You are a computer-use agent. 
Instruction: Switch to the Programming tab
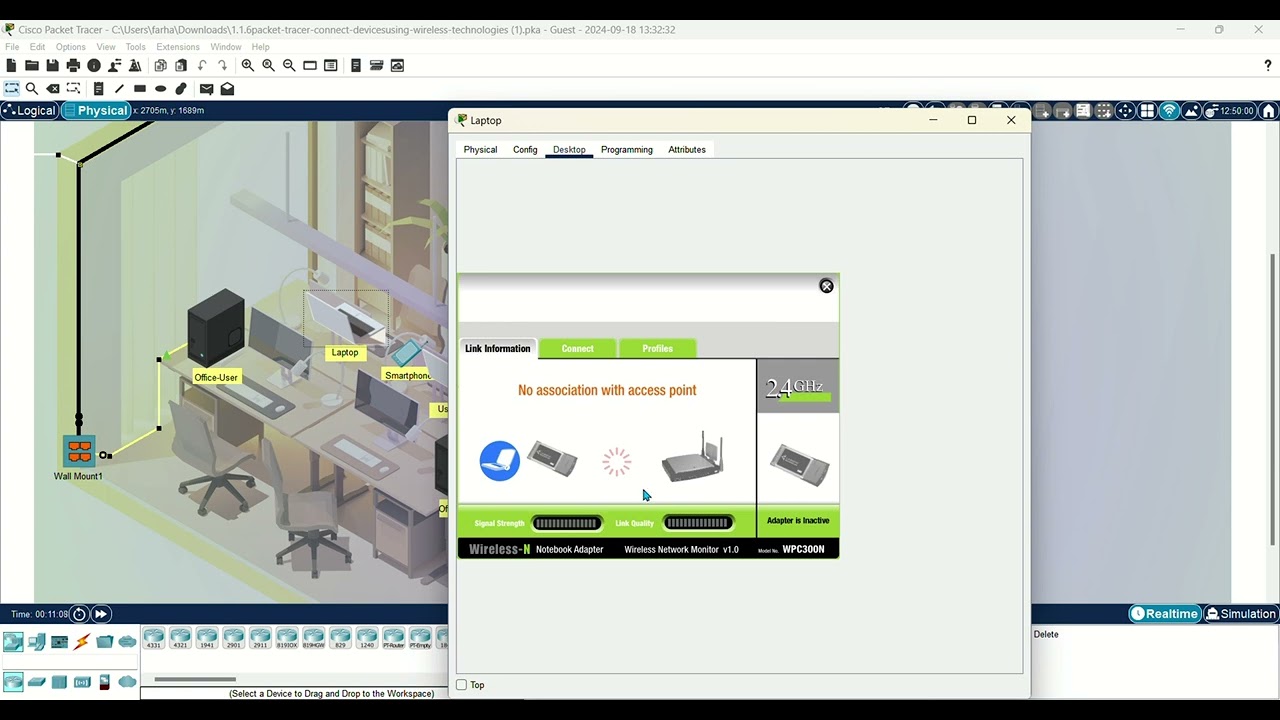click(x=627, y=150)
